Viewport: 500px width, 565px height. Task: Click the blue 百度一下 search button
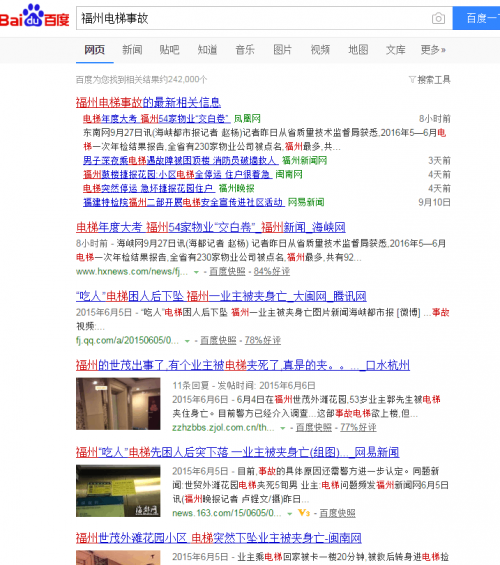(476, 18)
